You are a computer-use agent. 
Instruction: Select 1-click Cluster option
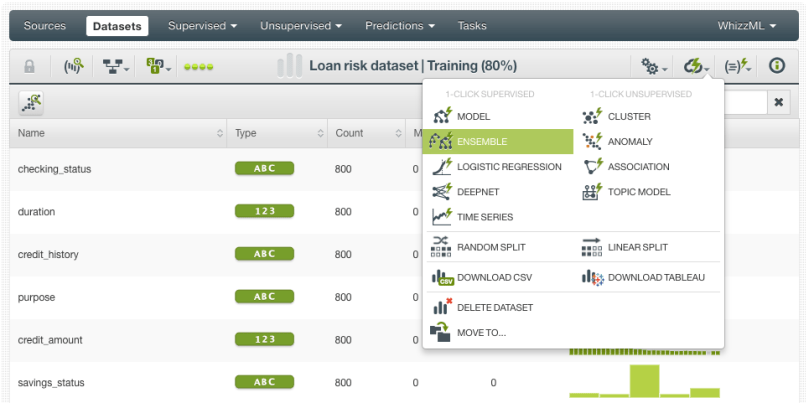coord(628,117)
